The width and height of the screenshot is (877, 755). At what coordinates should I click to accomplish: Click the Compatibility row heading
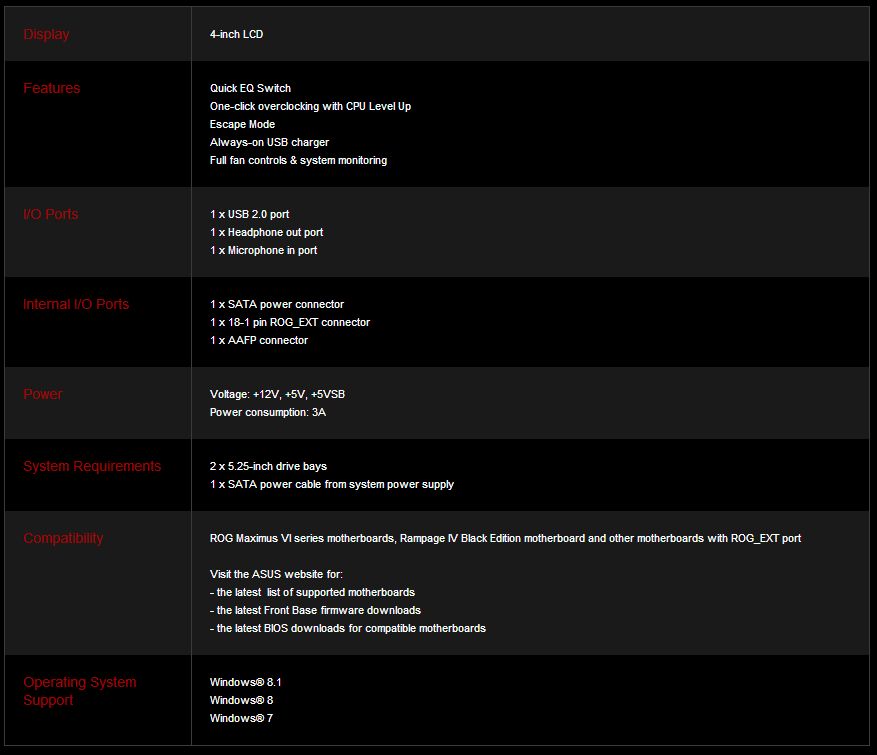coord(63,538)
